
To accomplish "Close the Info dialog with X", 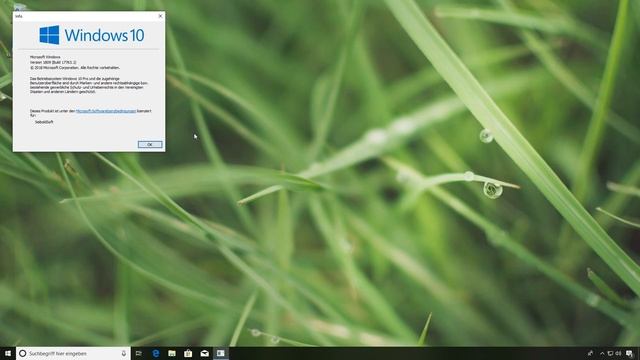I will point(160,16).
